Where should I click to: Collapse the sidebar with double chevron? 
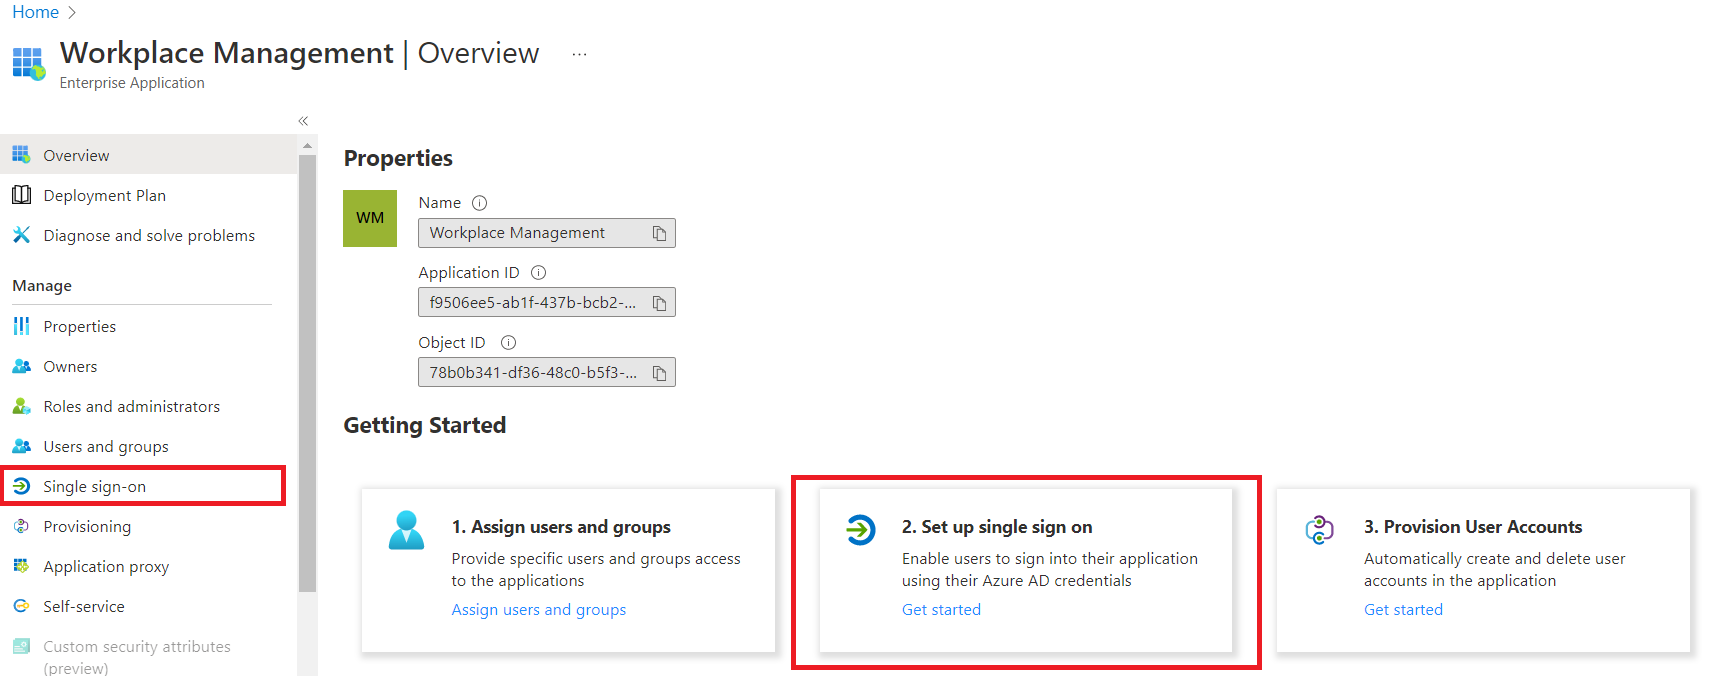coord(303,121)
